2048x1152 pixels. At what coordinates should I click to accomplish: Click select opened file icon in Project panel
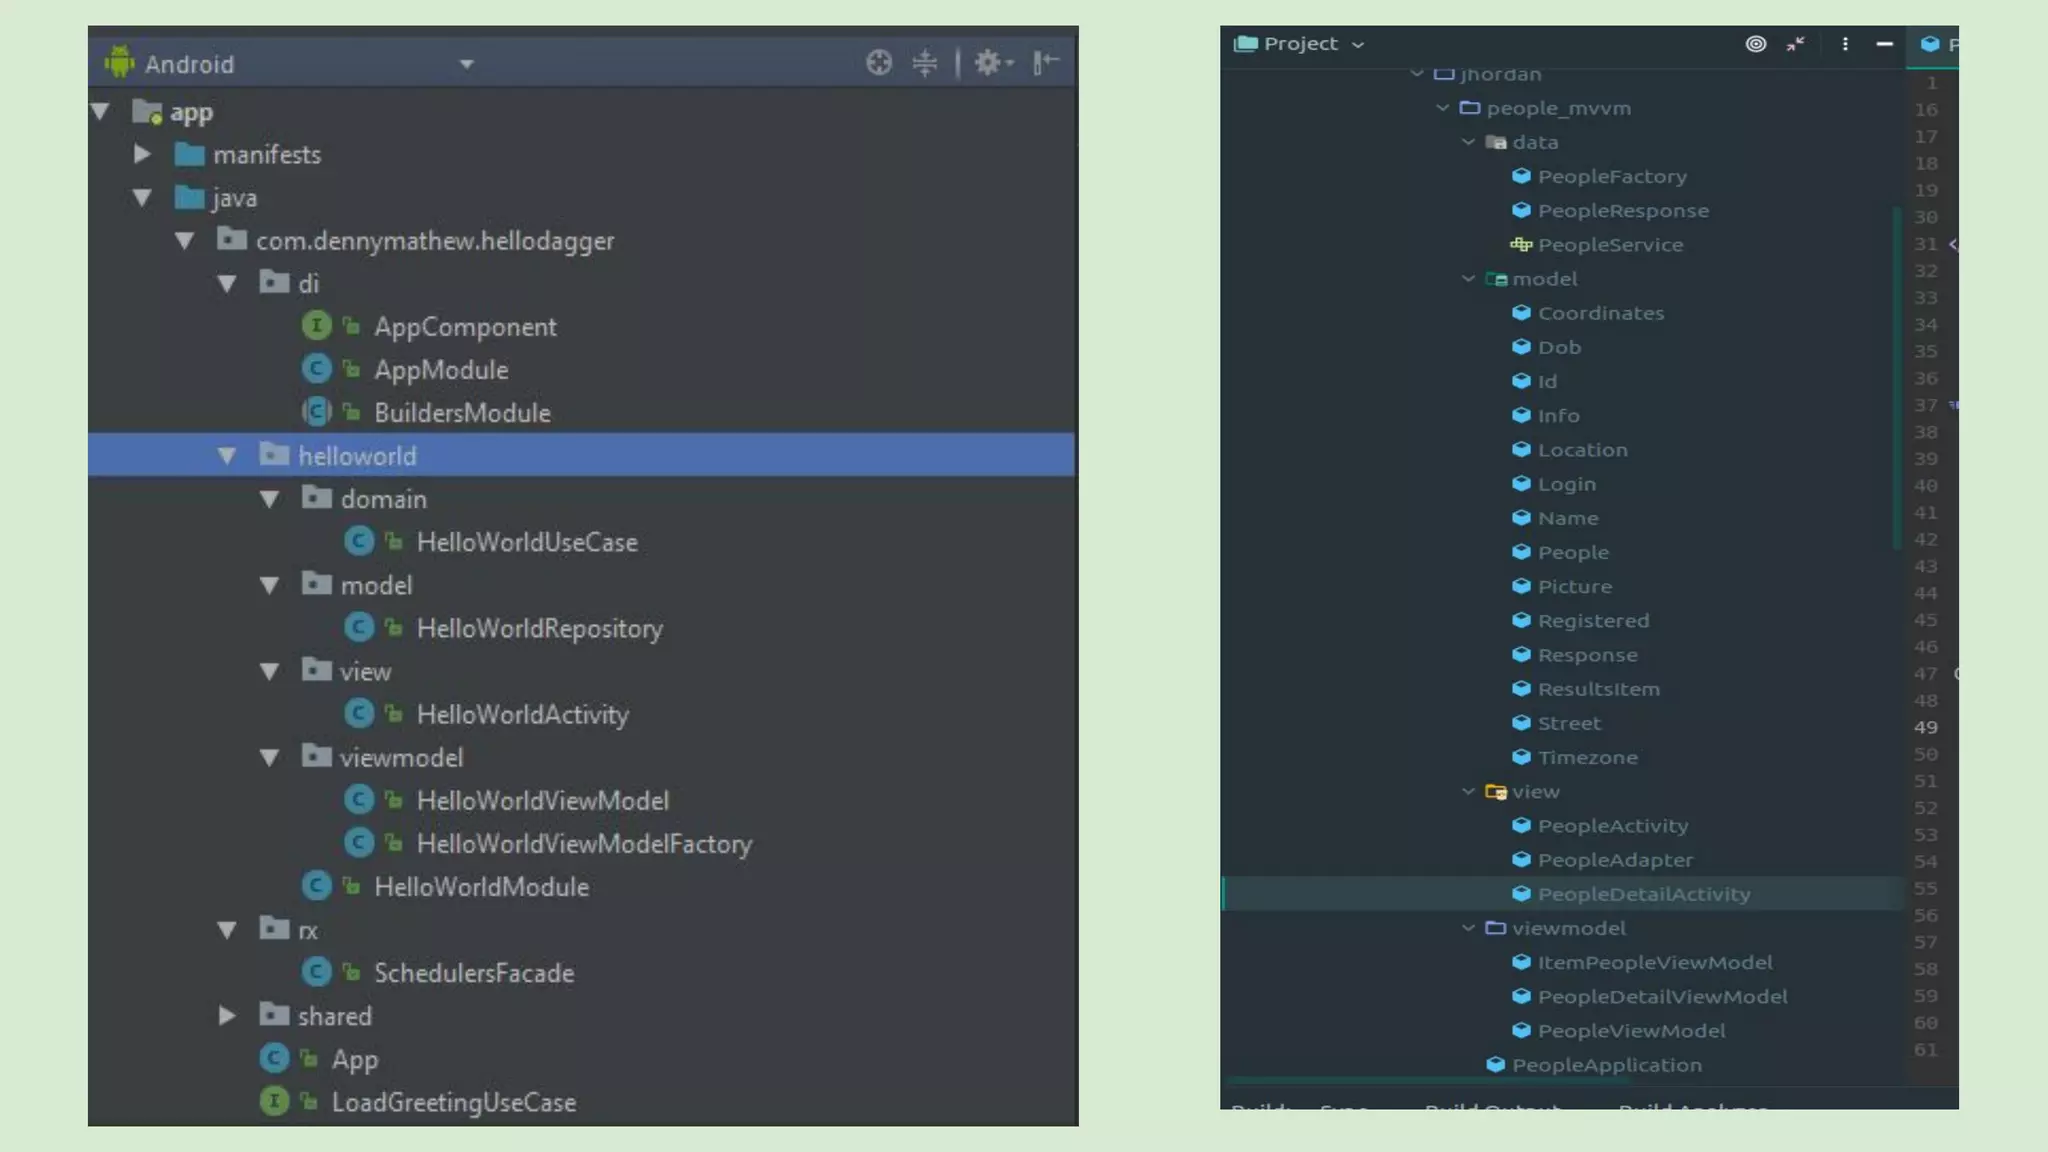(x=1755, y=44)
